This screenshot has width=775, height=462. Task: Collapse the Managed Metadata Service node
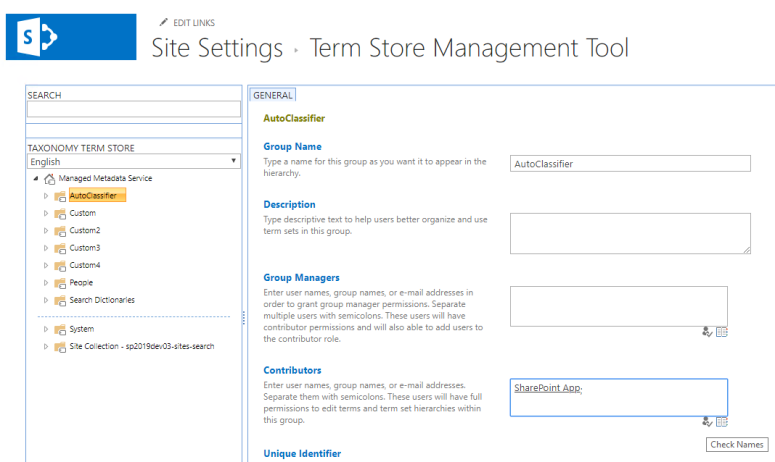click(36, 179)
